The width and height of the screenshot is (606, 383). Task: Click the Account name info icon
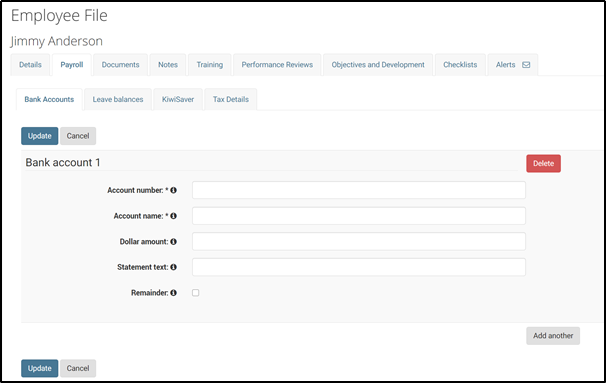[174, 216]
